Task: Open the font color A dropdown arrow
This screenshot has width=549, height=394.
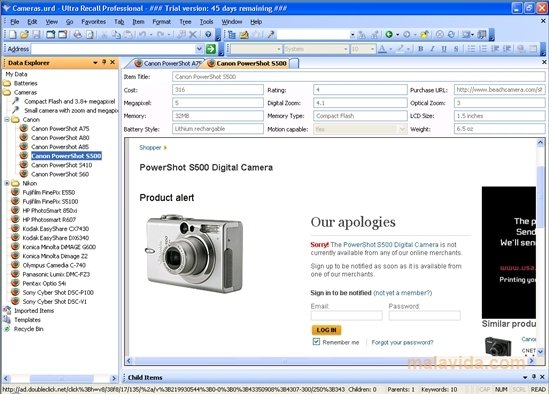Action: (x=391, y=49)
